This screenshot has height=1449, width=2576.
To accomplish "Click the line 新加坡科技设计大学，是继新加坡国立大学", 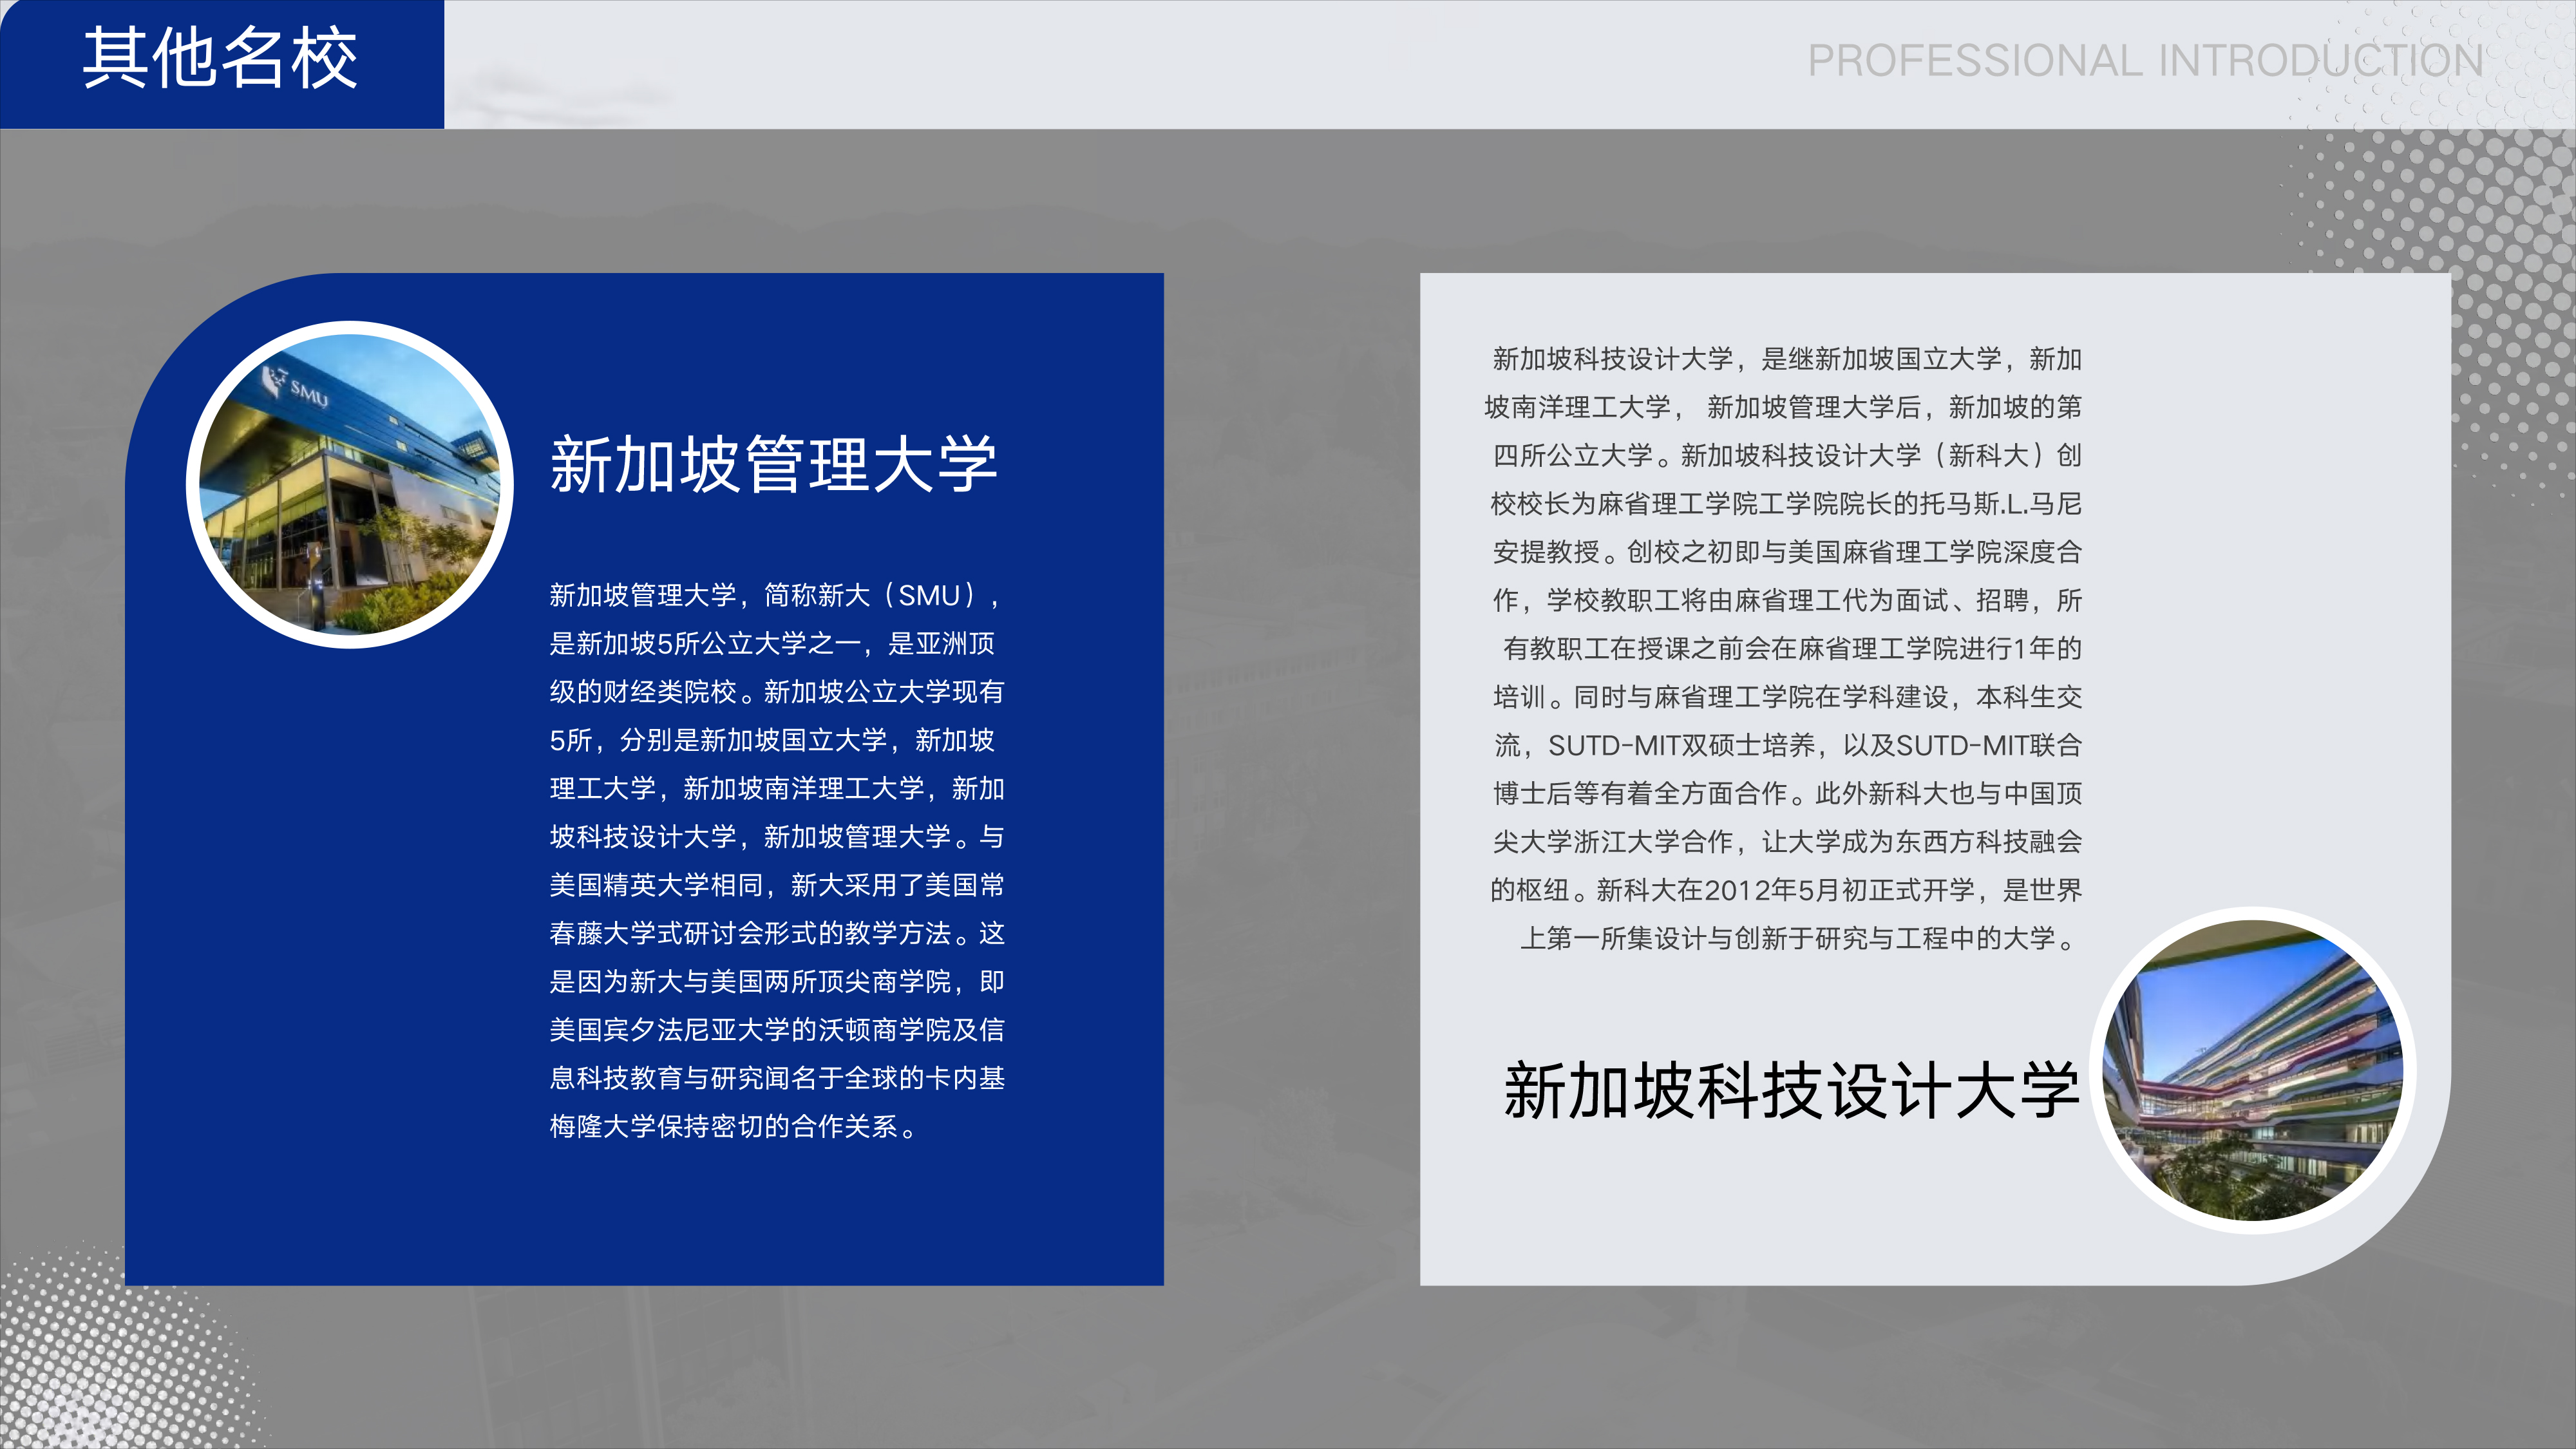I will tap(1787, 359).
